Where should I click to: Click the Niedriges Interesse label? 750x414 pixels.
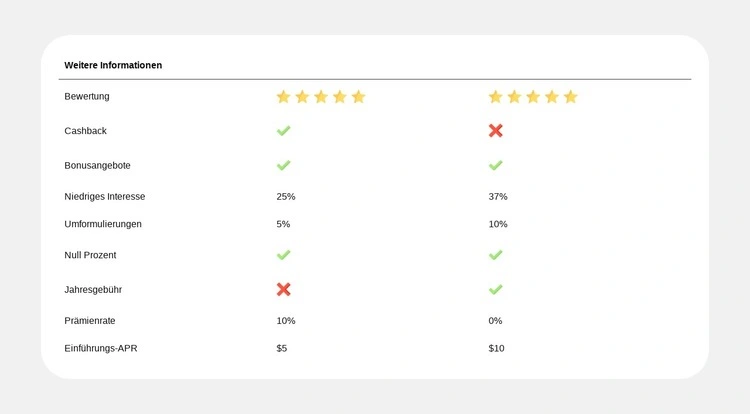coord(105,196)
